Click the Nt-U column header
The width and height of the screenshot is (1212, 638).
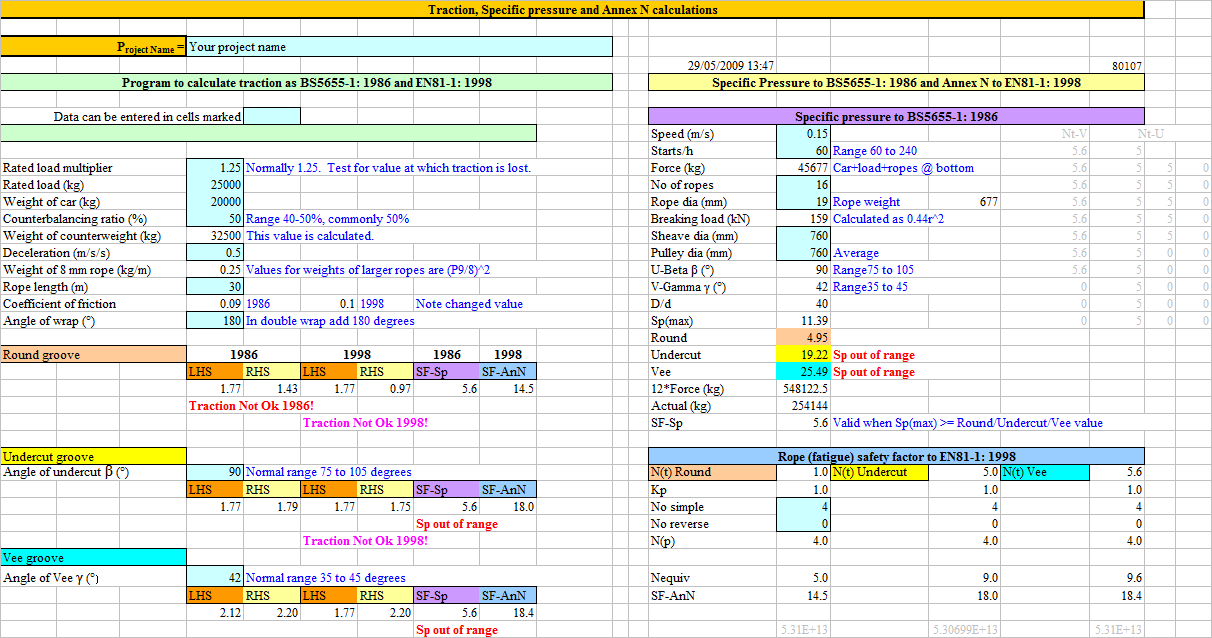click(1151, 134)
